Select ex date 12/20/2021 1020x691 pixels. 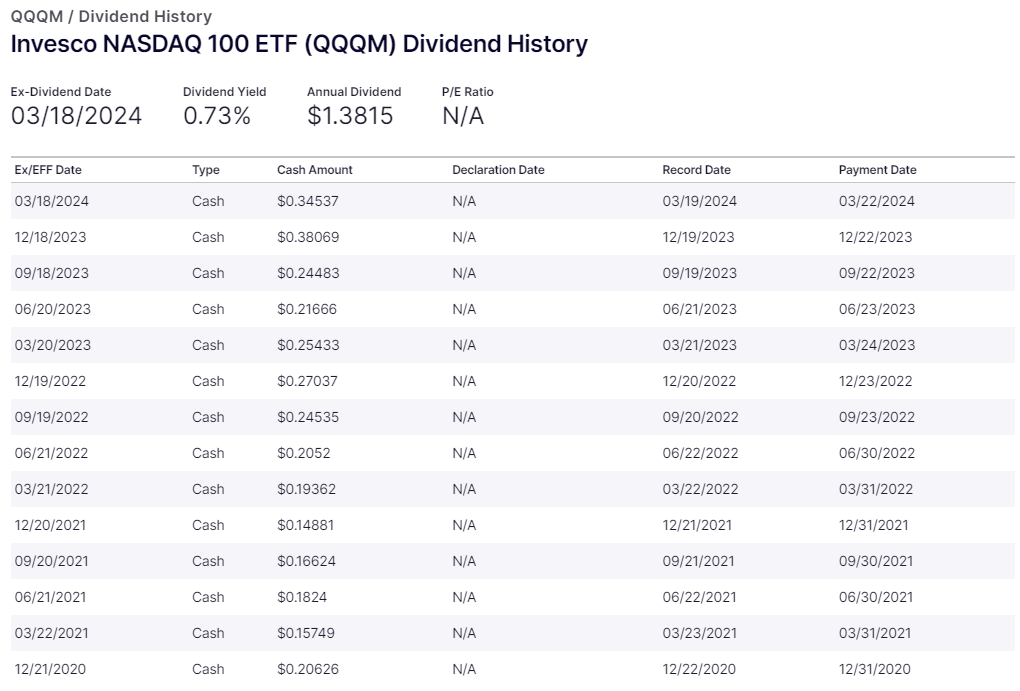click(x=50, y=525)
